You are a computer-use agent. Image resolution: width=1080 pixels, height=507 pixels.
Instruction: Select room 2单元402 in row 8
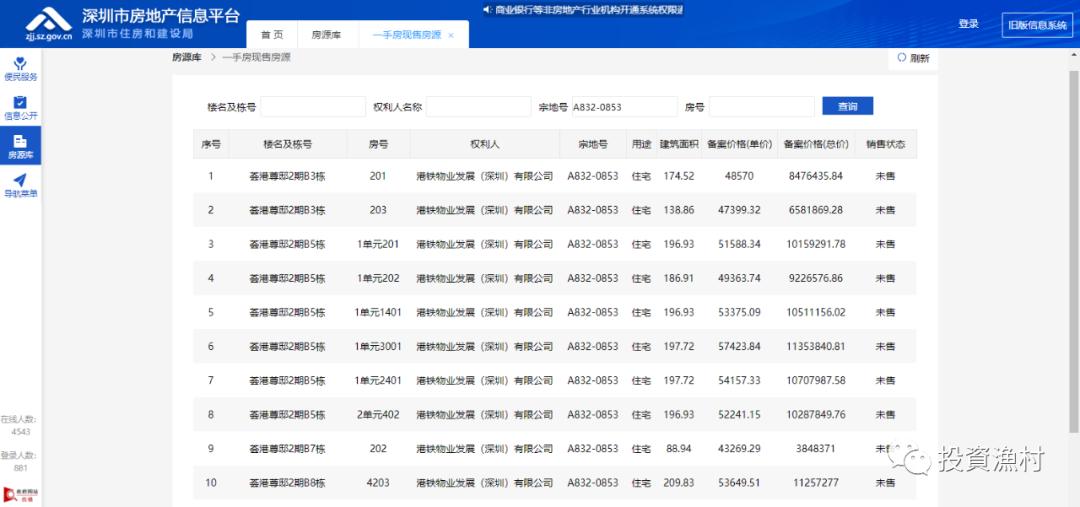tap(377, 415)
